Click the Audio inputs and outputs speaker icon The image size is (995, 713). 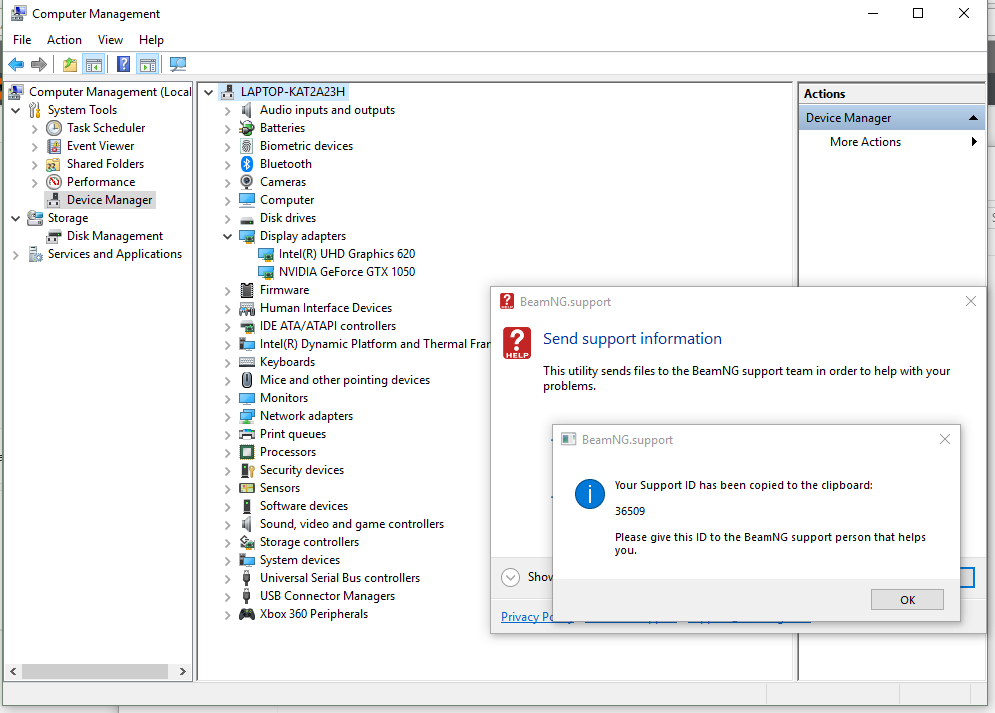247,110
